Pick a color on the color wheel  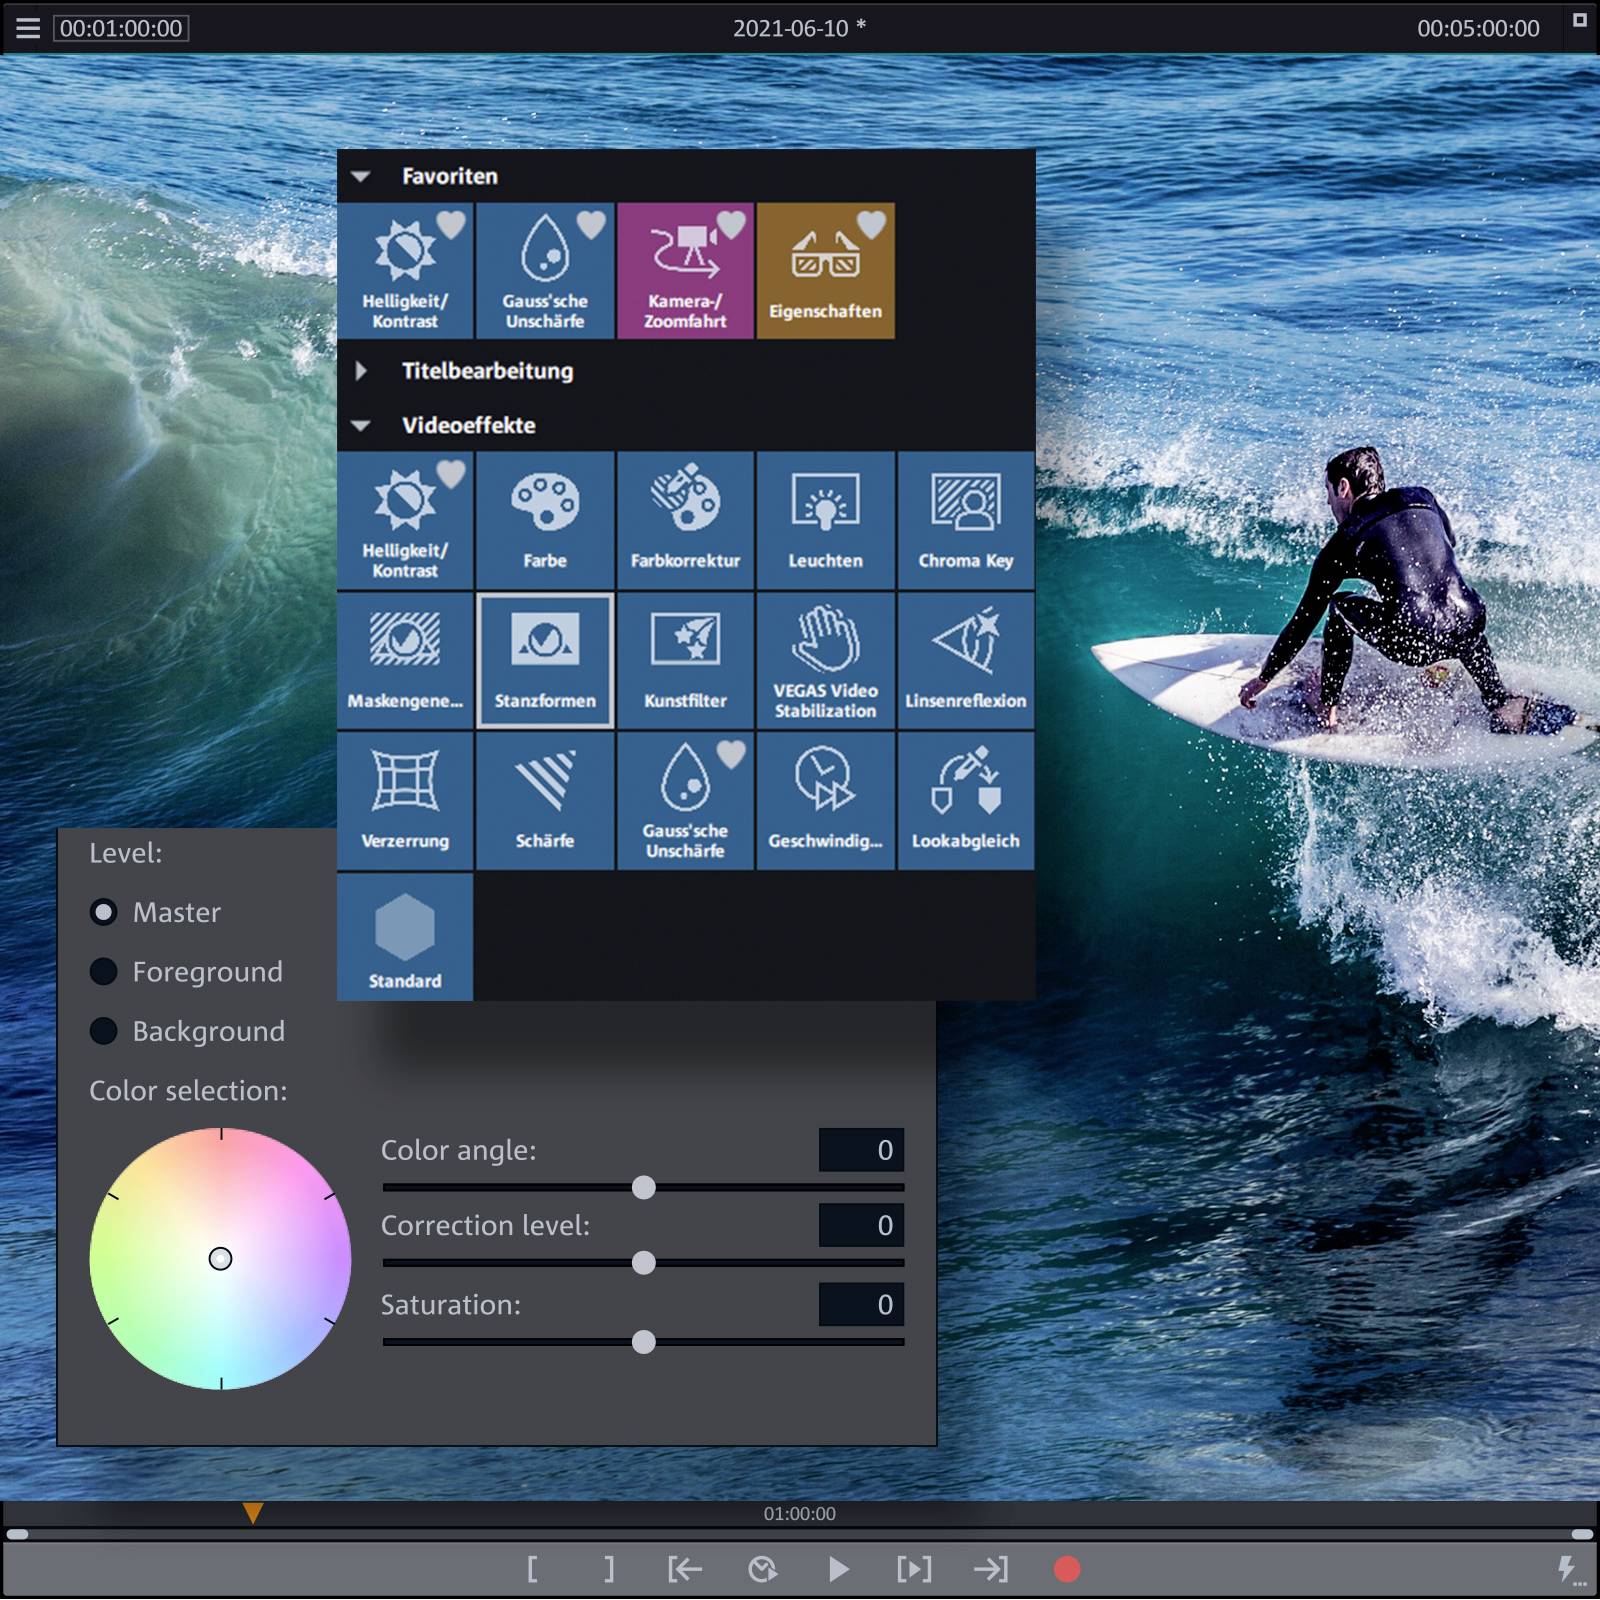(x=220, y=1258)
